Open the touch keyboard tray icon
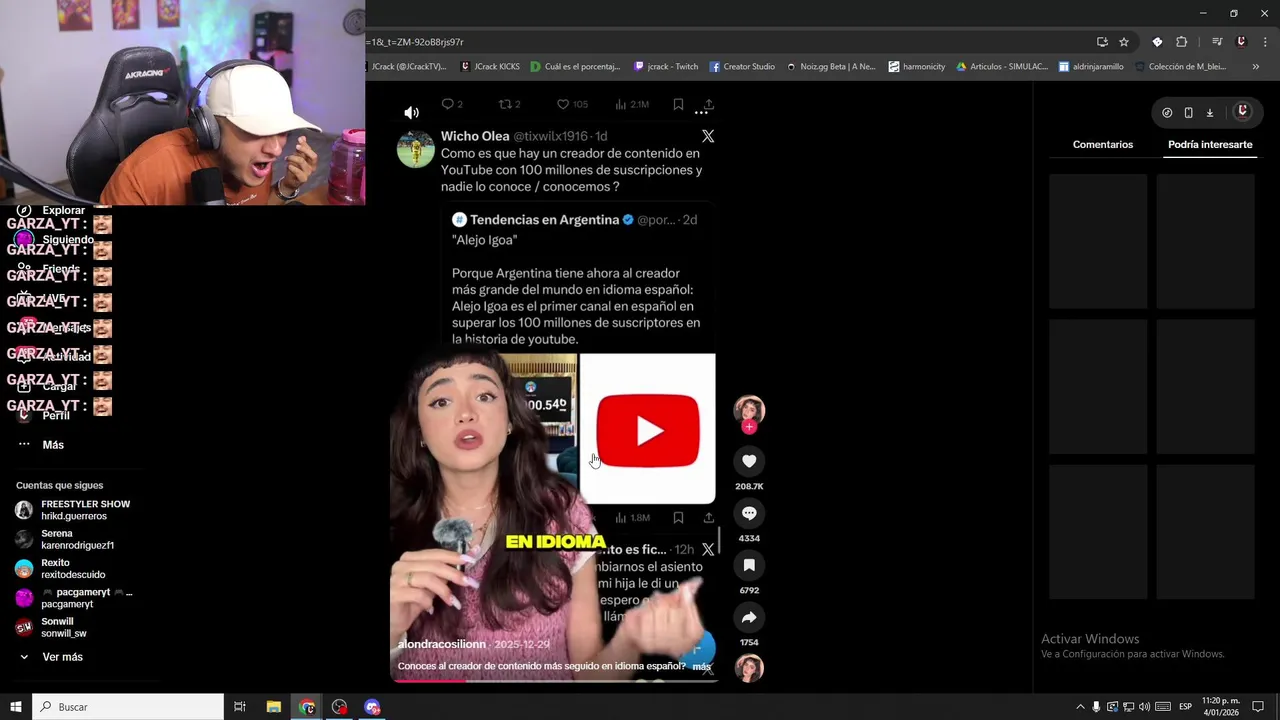This screenshot has height=720, width=1280. click(x=1163, y=707)
